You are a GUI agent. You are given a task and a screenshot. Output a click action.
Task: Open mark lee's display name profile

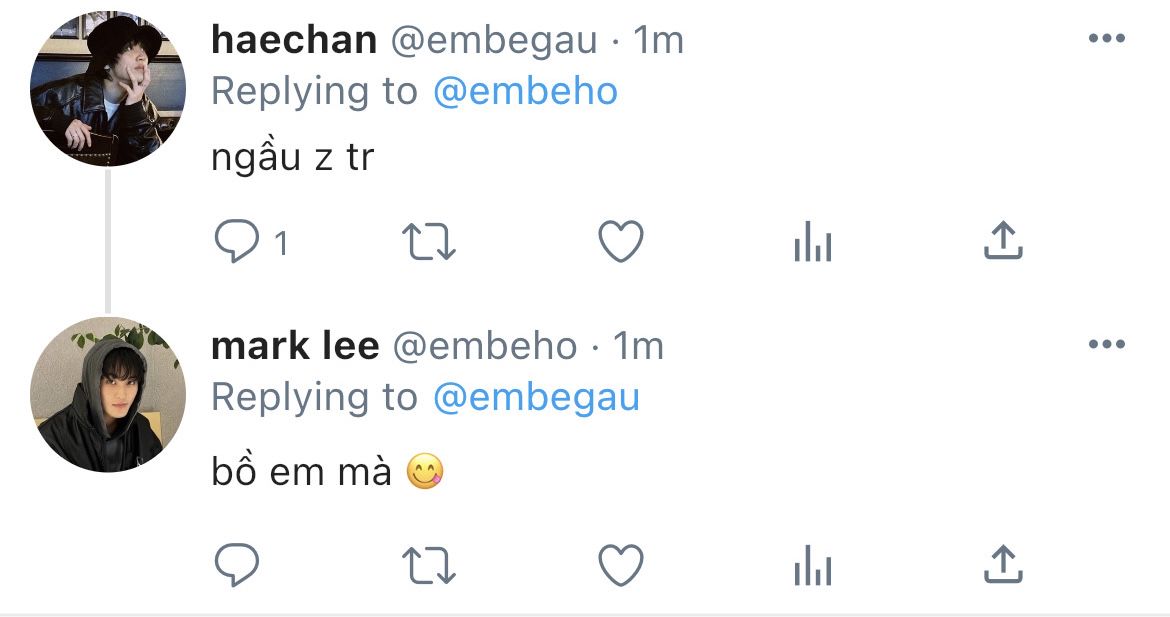point(295,346)
